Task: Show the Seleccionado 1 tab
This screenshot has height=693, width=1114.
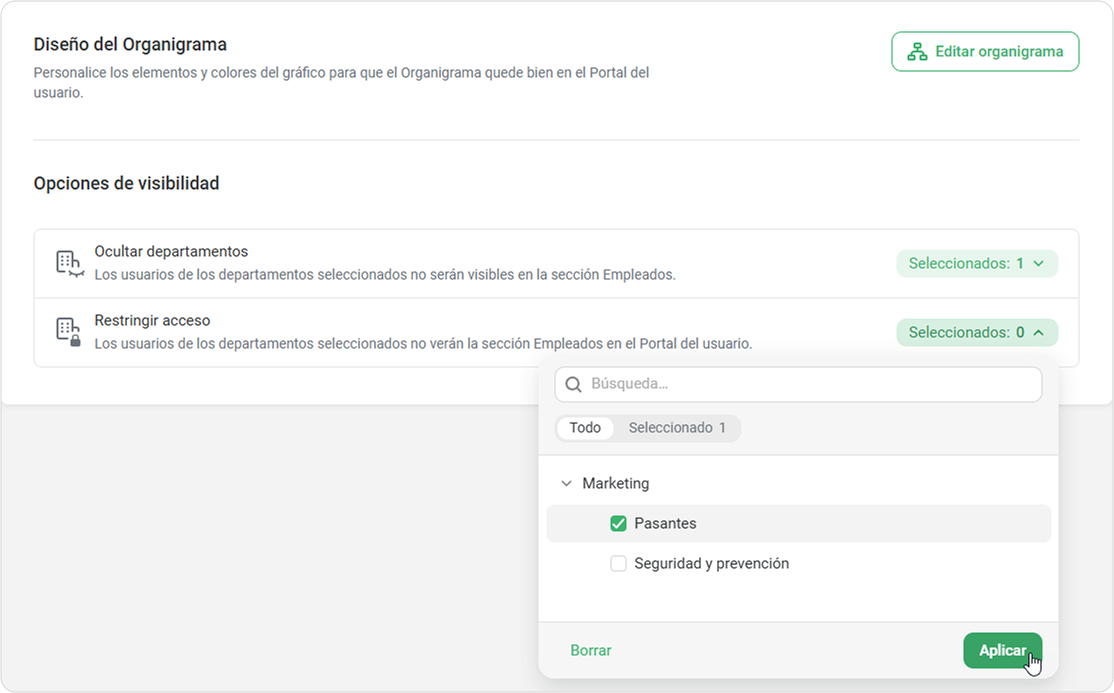Action: pyautogui.click(x=677, y=428)
